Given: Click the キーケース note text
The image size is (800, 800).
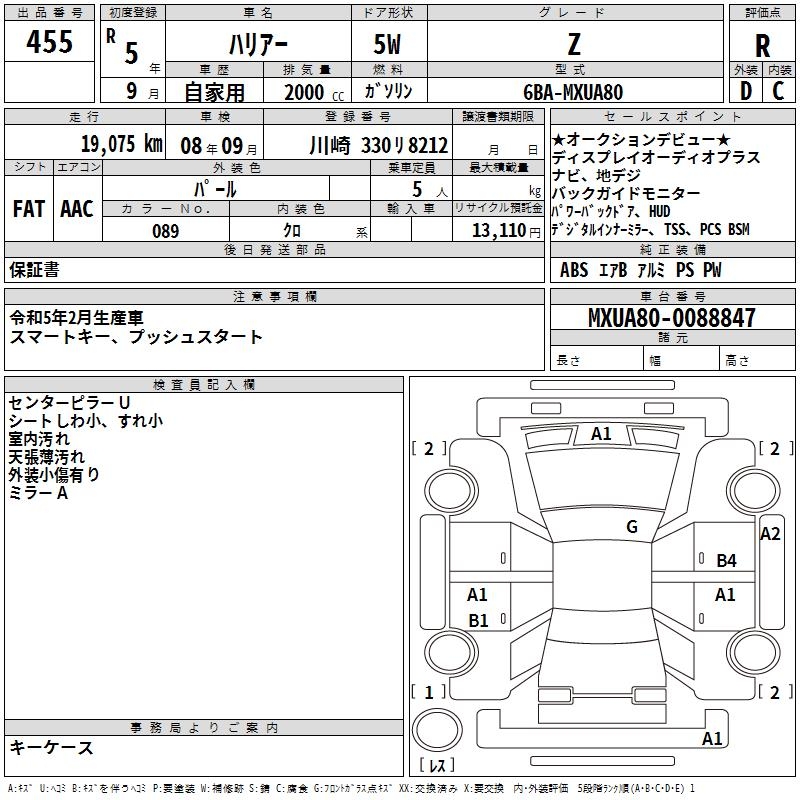Looking at the screenshot, I should pyautogui.click(x=52, y=747).
